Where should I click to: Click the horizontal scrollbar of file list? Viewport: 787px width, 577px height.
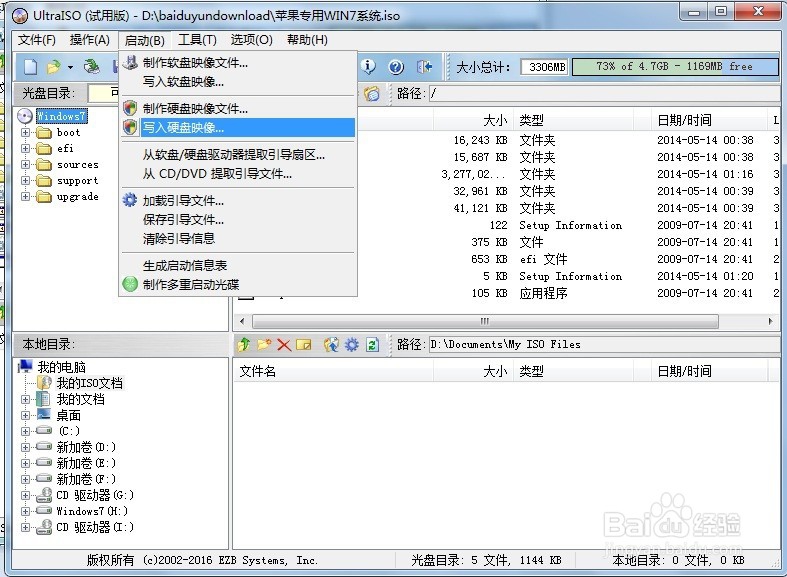(x=485, y=321)
